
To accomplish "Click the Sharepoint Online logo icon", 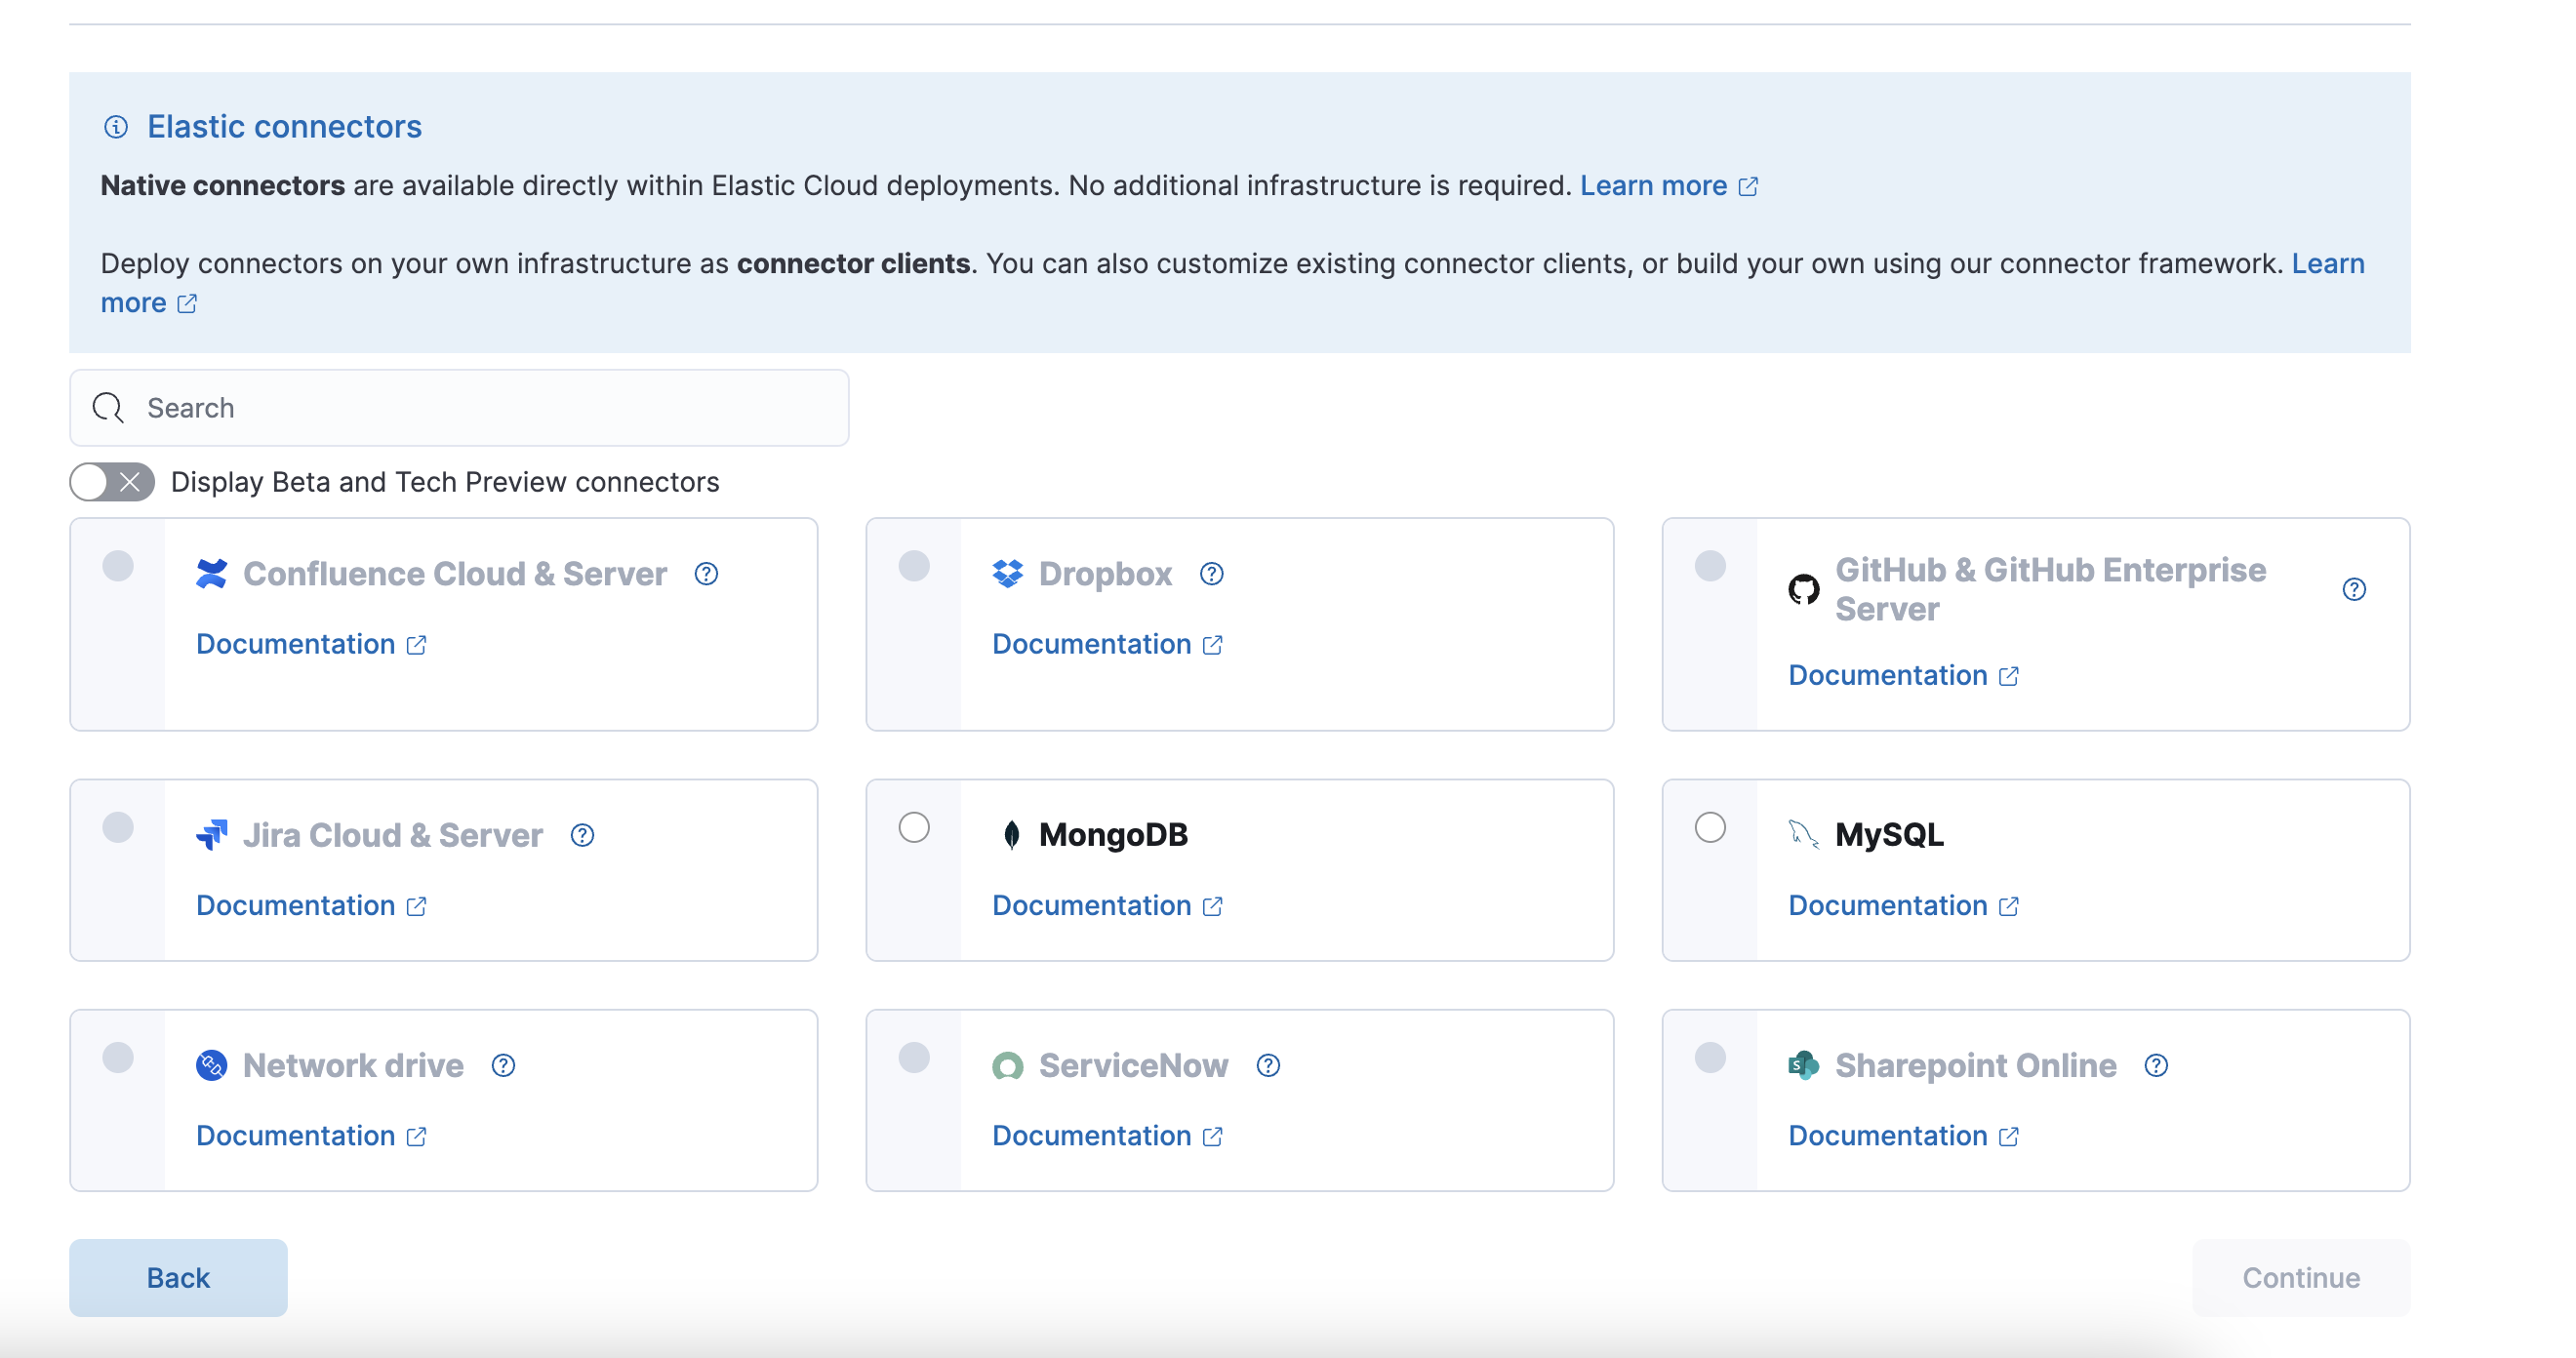I will (x=1803, y=1065).
